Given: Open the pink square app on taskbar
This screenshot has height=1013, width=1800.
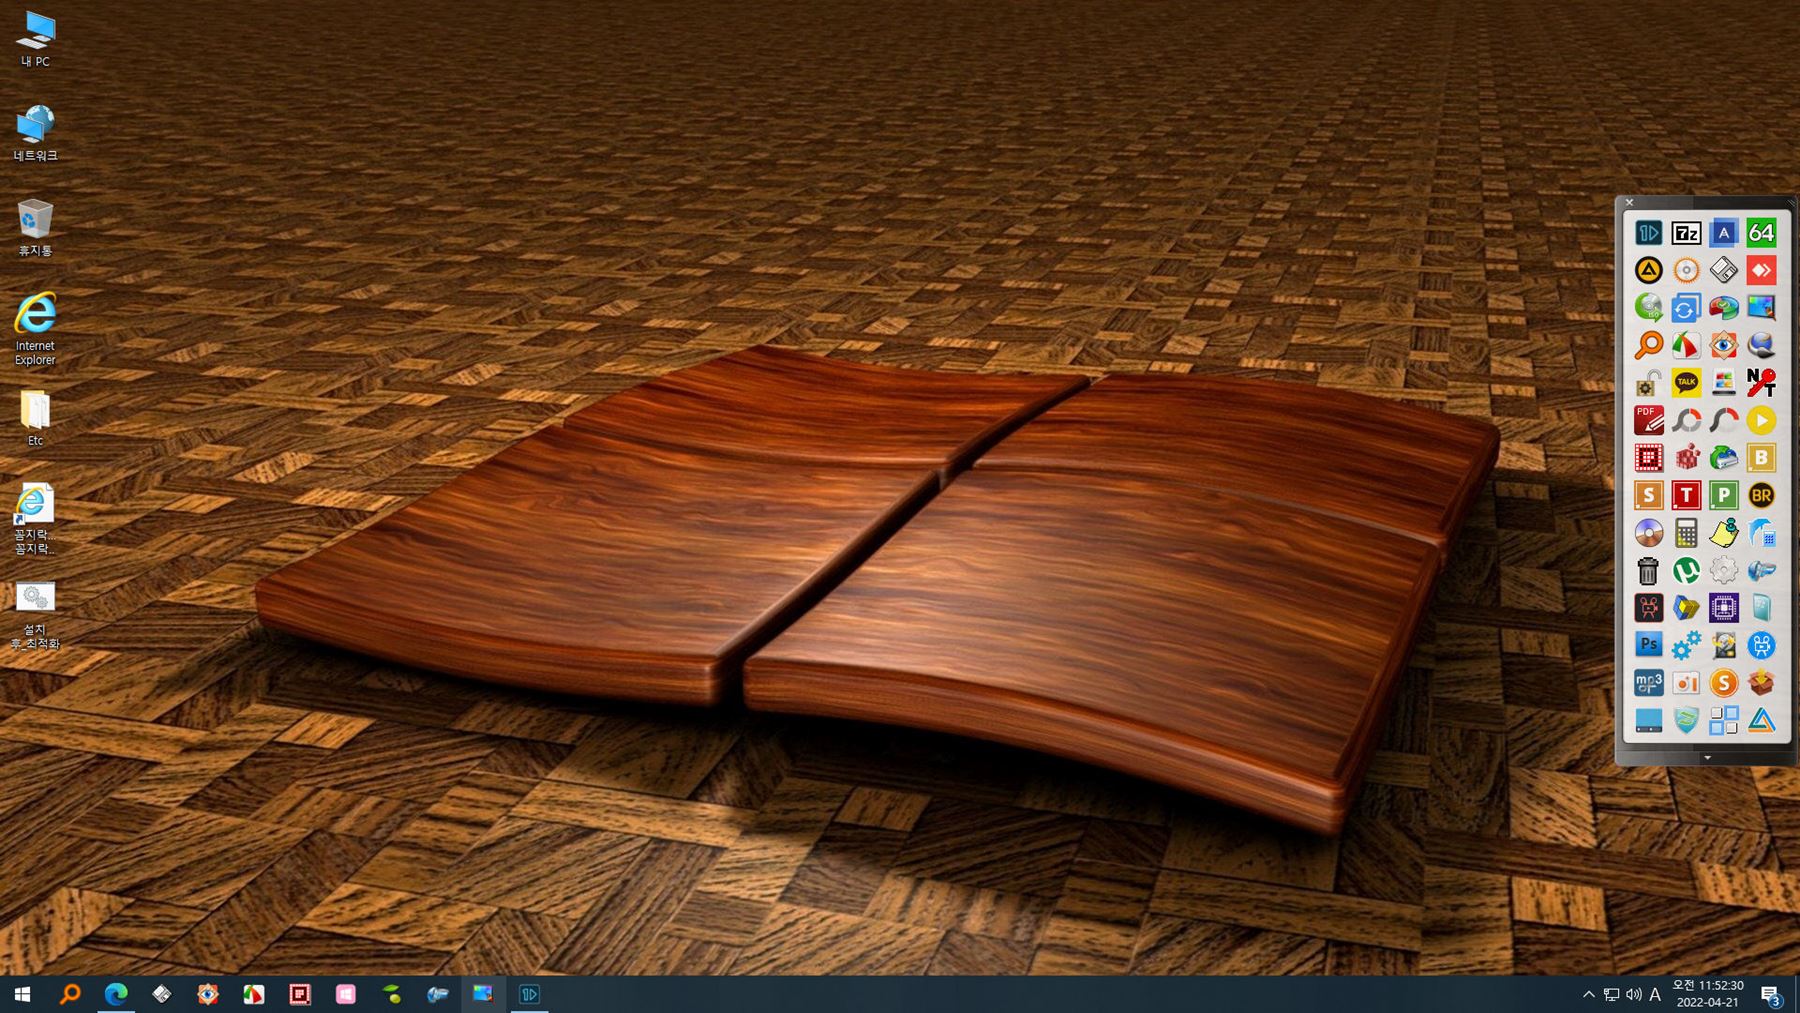Looking at the screenshot, I should click(x=346, y=994).
